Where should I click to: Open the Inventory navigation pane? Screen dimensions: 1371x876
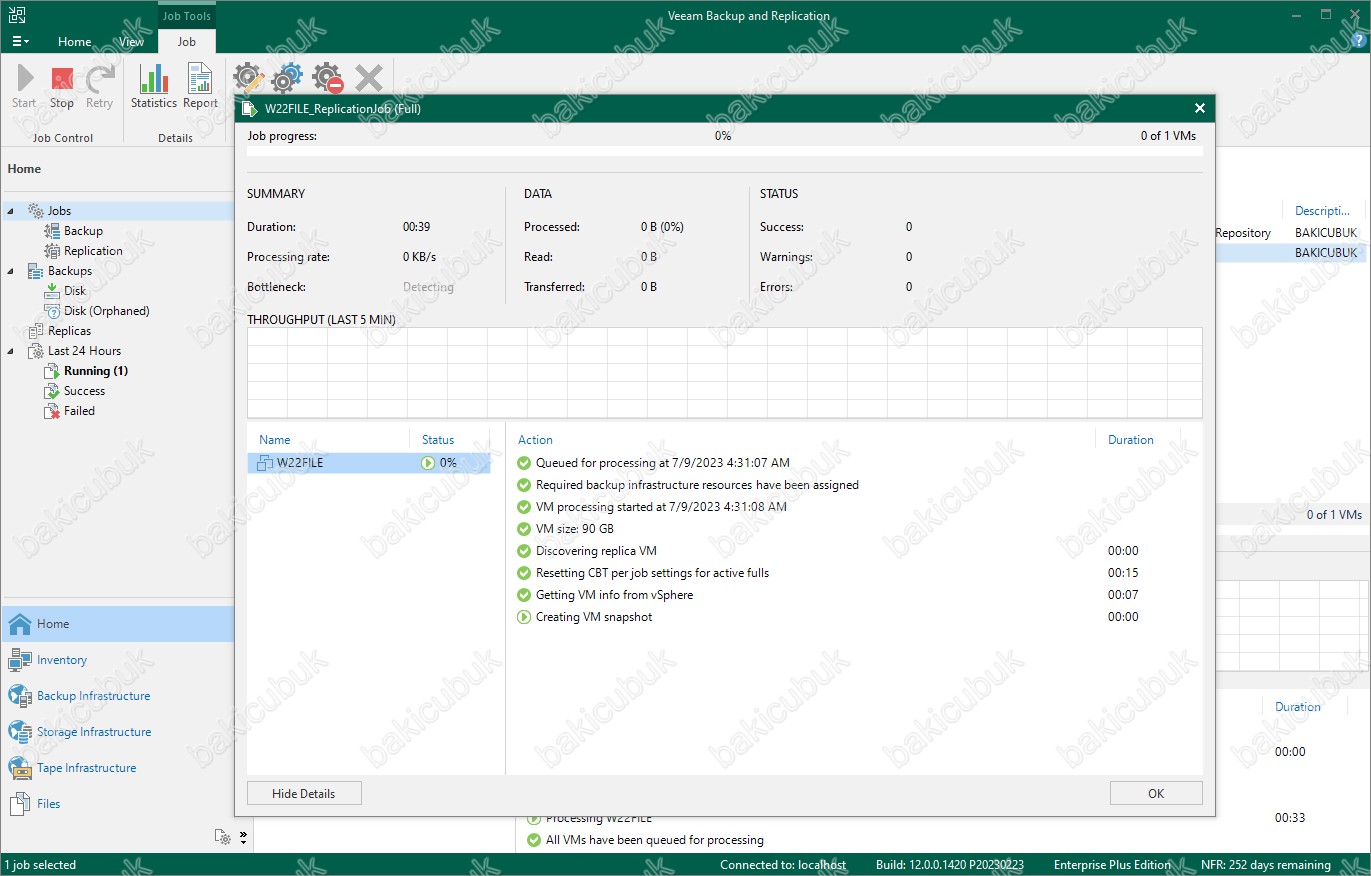(x=118, y=660)
